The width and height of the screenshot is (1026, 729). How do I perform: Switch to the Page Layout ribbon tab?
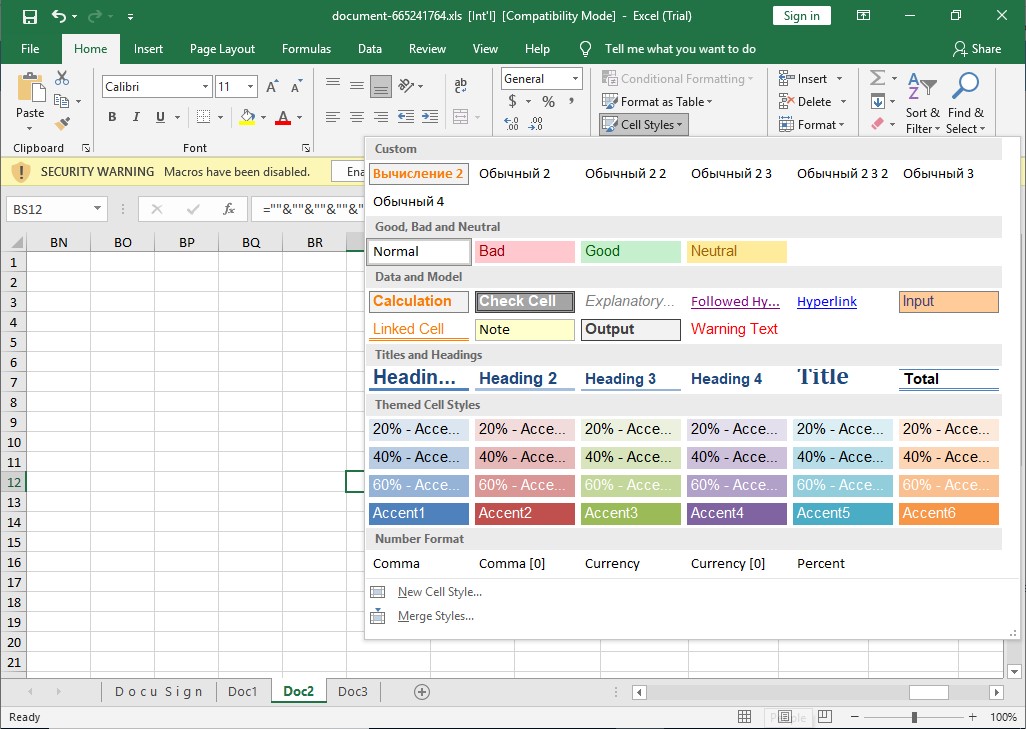pyautogui.click(x=222, y=49)
